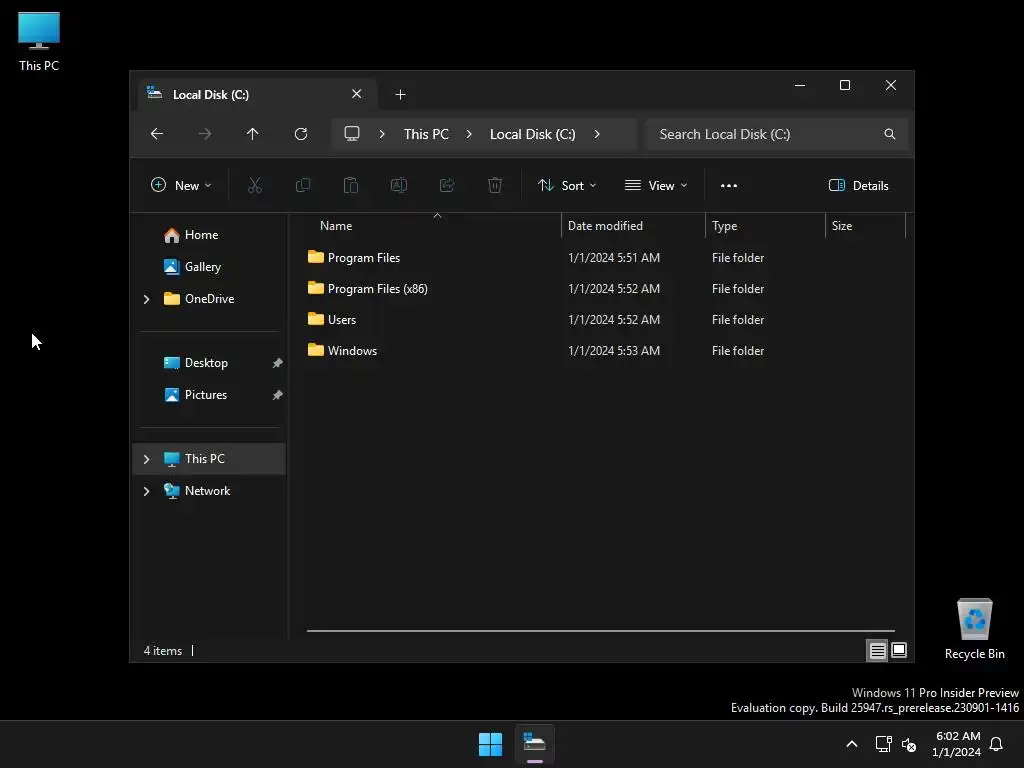Add a new tab with plus icon
Screen dimensions: 1024x768
click(x=400, y=95)
